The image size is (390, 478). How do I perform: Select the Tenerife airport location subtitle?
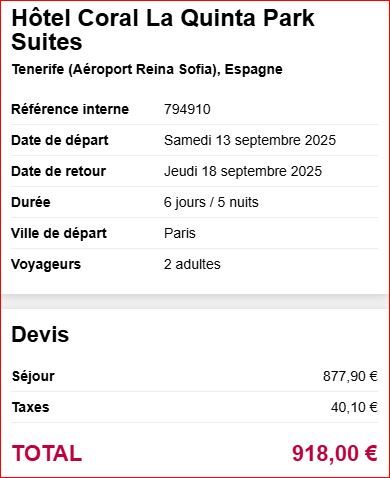(147, 70)
